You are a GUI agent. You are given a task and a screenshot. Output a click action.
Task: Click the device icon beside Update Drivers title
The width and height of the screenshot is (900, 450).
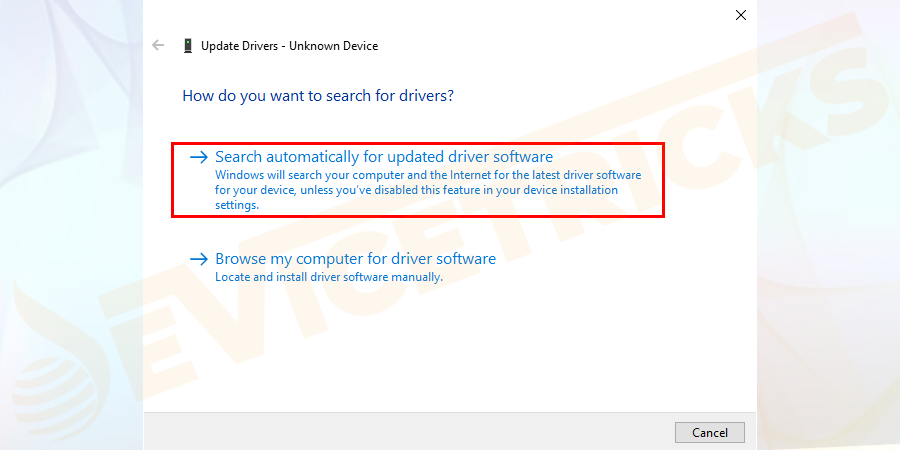click(x=188, y=46)
